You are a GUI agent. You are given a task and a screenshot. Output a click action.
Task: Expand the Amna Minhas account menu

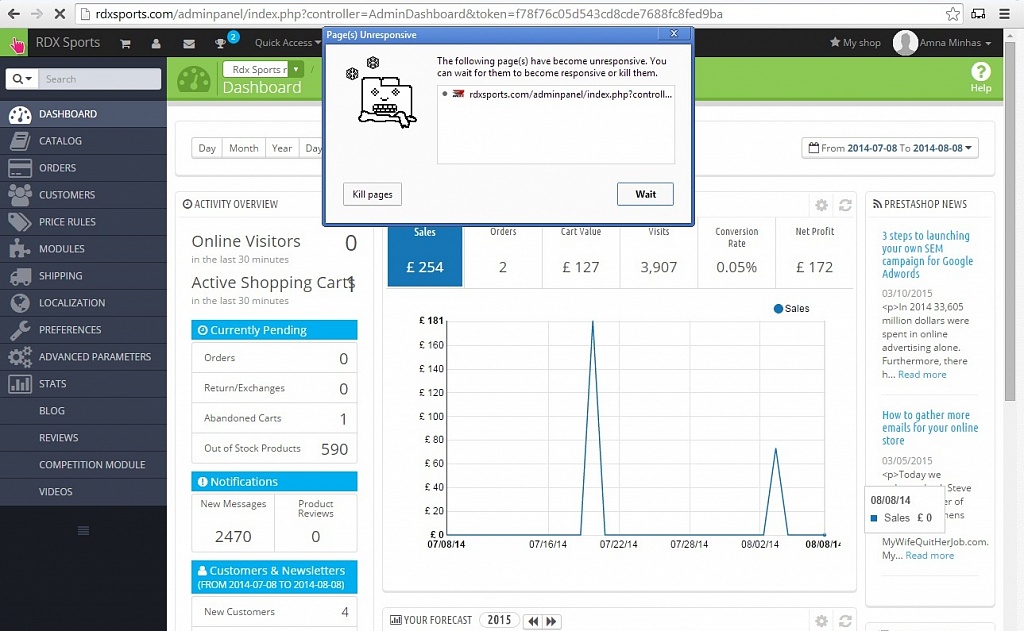(x=955, y=42)
